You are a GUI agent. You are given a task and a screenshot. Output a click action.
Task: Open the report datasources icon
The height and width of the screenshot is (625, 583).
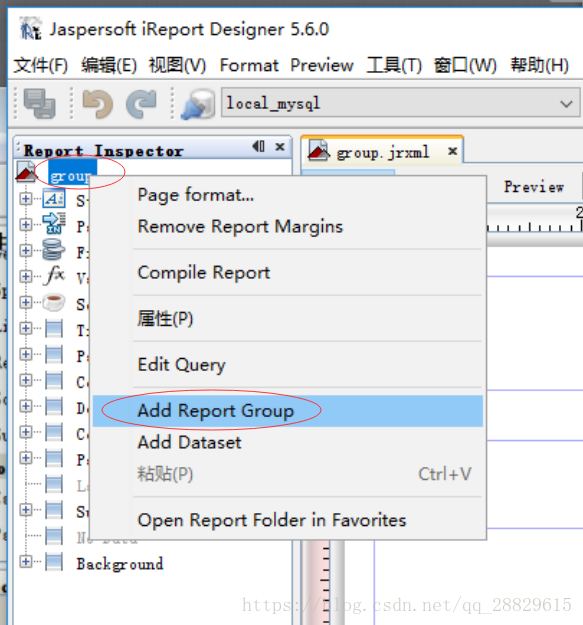click(x=198, y=104)
